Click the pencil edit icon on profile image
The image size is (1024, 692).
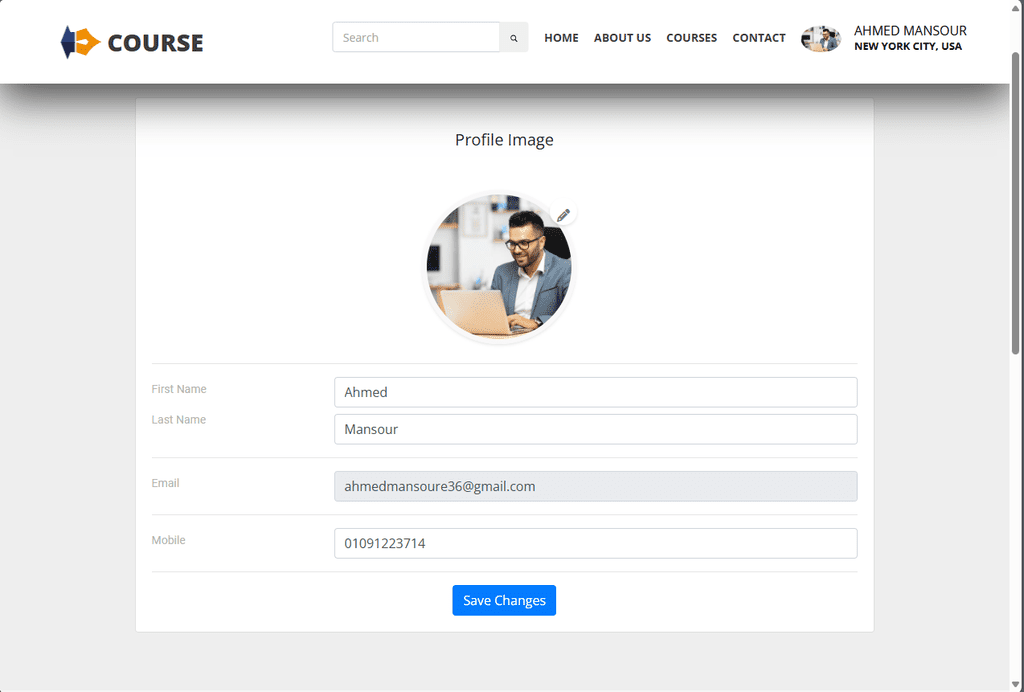coord(564,214)
